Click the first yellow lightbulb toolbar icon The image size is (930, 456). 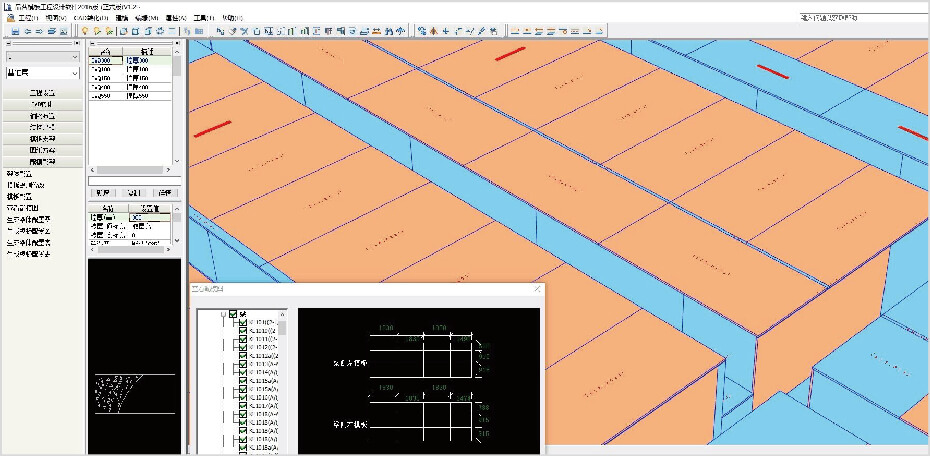85,31
